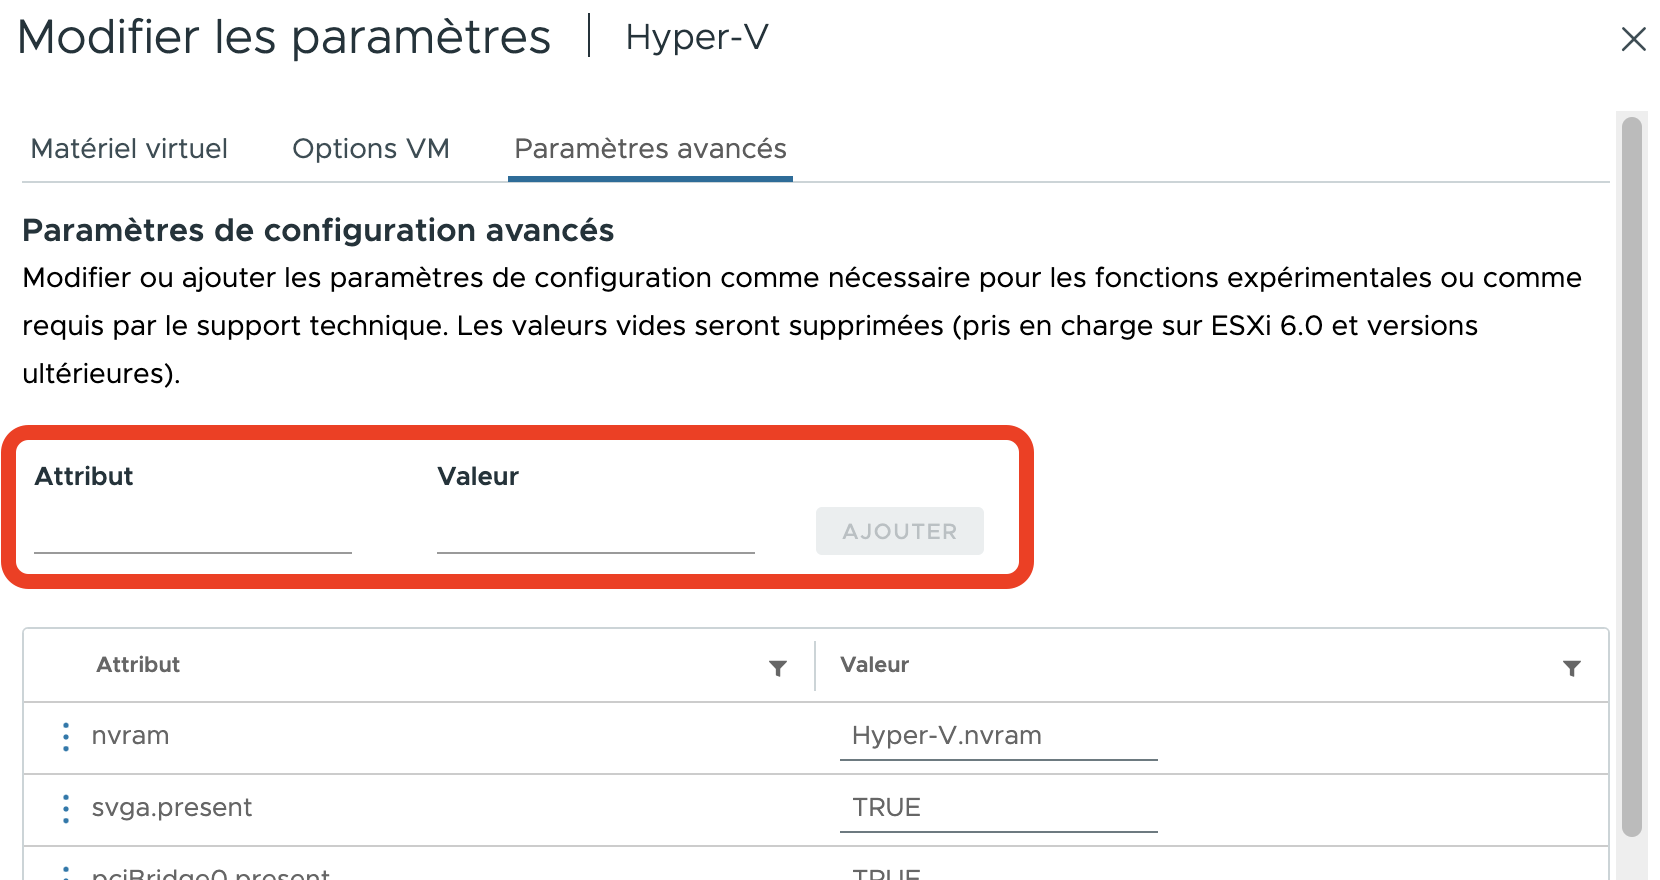Edit the Hyper-V.nvram value field

997,736
